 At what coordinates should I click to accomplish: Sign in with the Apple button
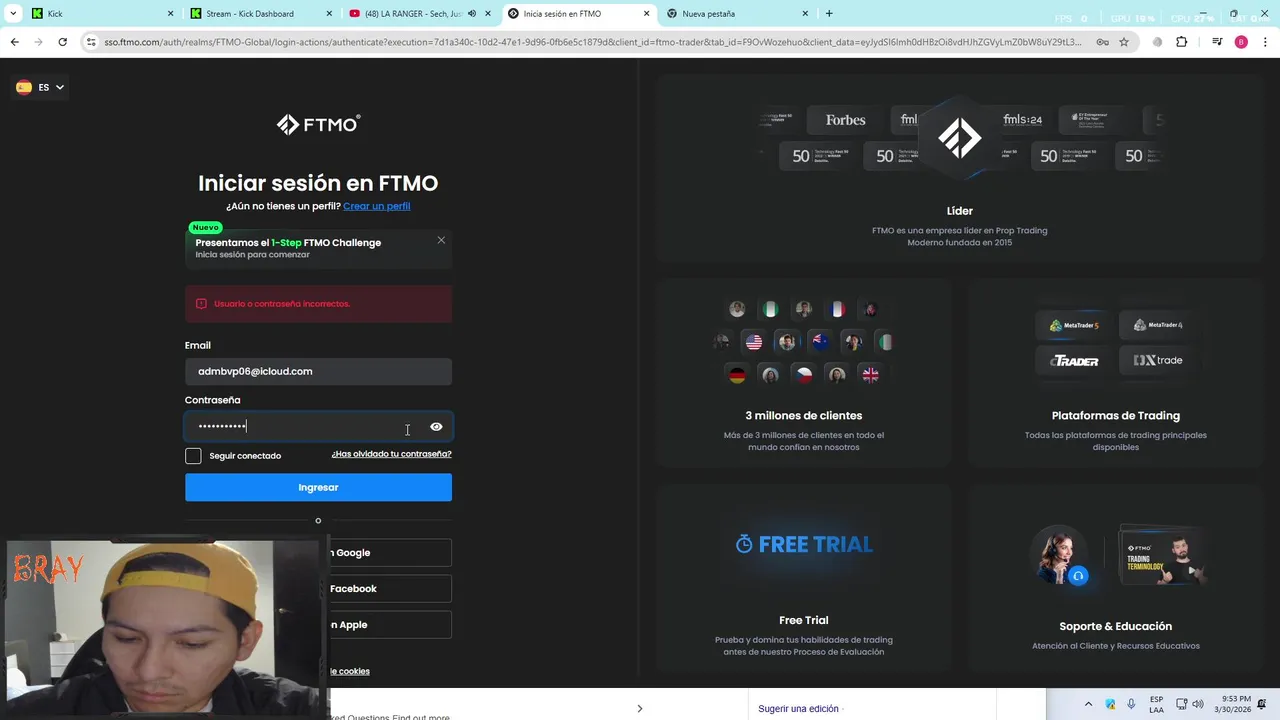point(390,625)
